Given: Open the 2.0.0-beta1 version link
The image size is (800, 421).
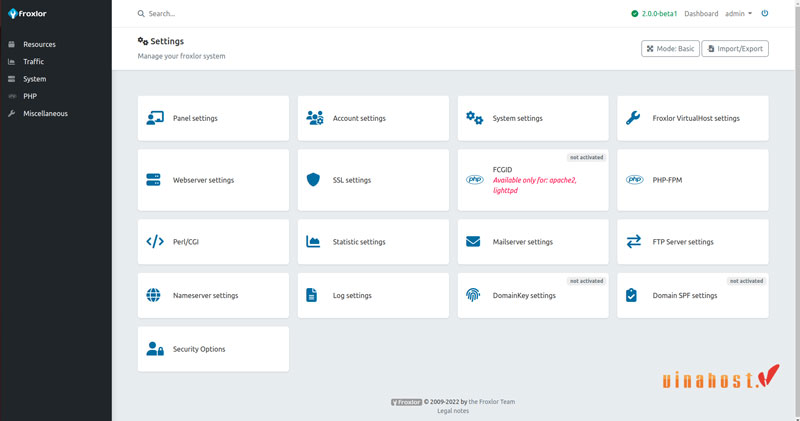Looking at the screenshot, I should [x=659, y=14].
